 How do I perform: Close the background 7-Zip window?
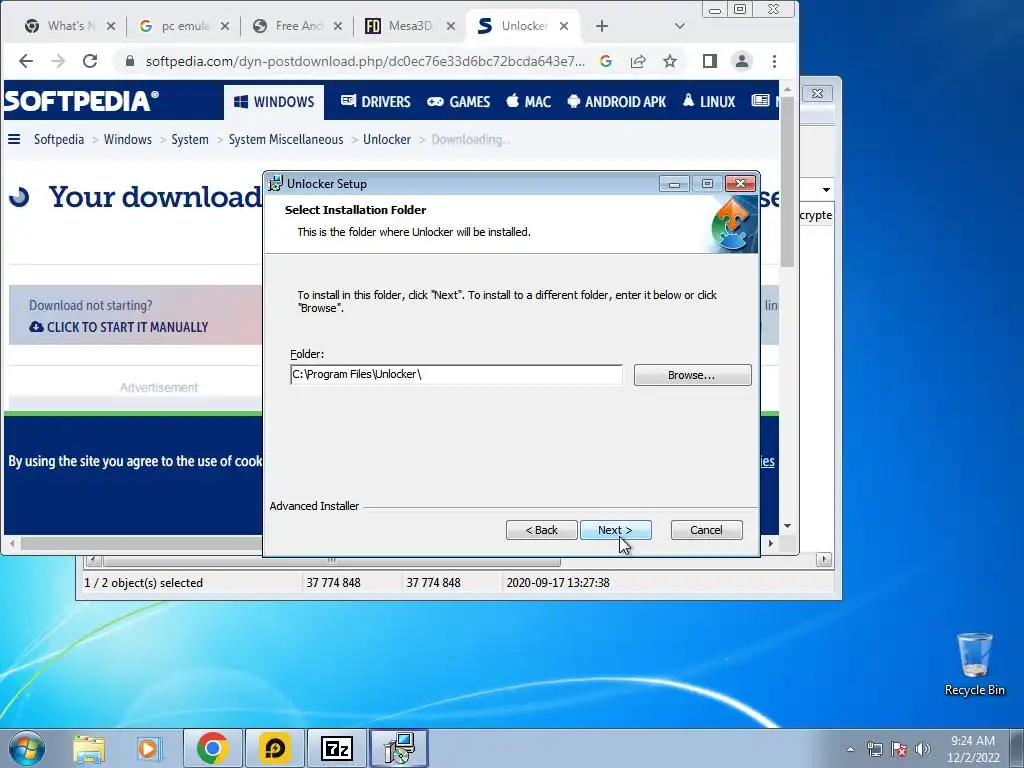[x=817, y=93]
